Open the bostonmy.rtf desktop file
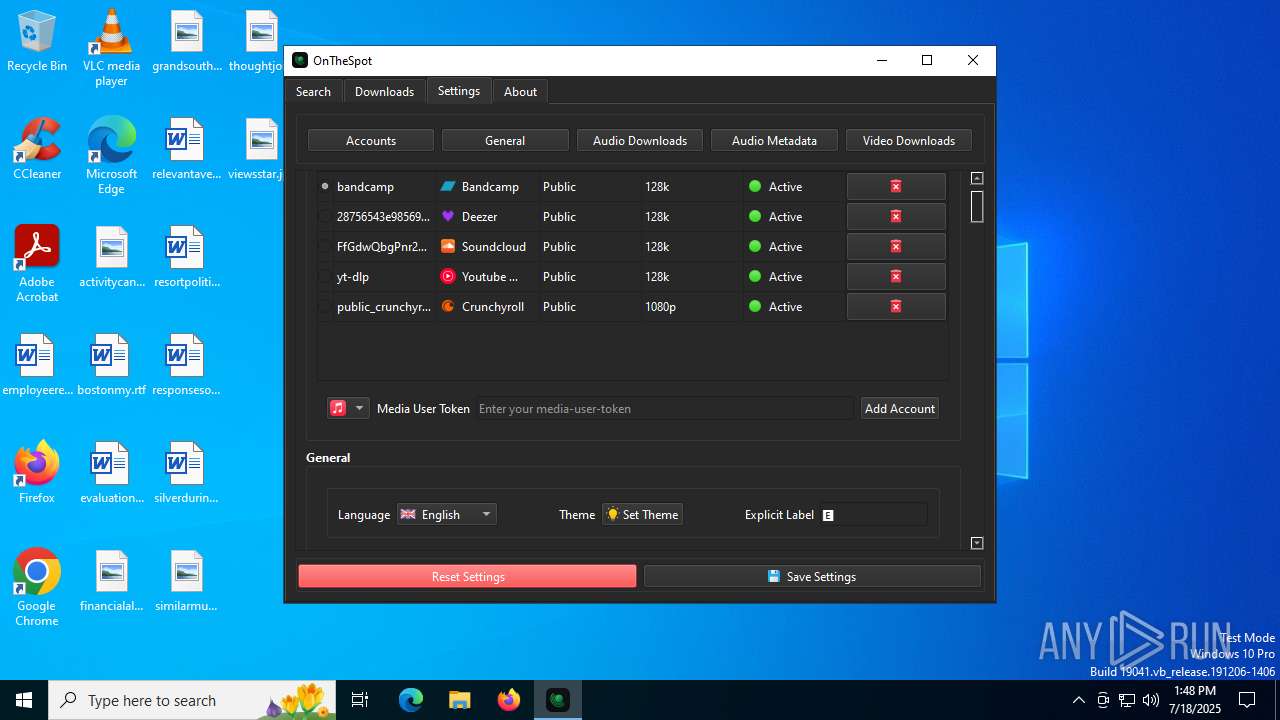This screenshot has height=720, width=1280. [111, 365]
